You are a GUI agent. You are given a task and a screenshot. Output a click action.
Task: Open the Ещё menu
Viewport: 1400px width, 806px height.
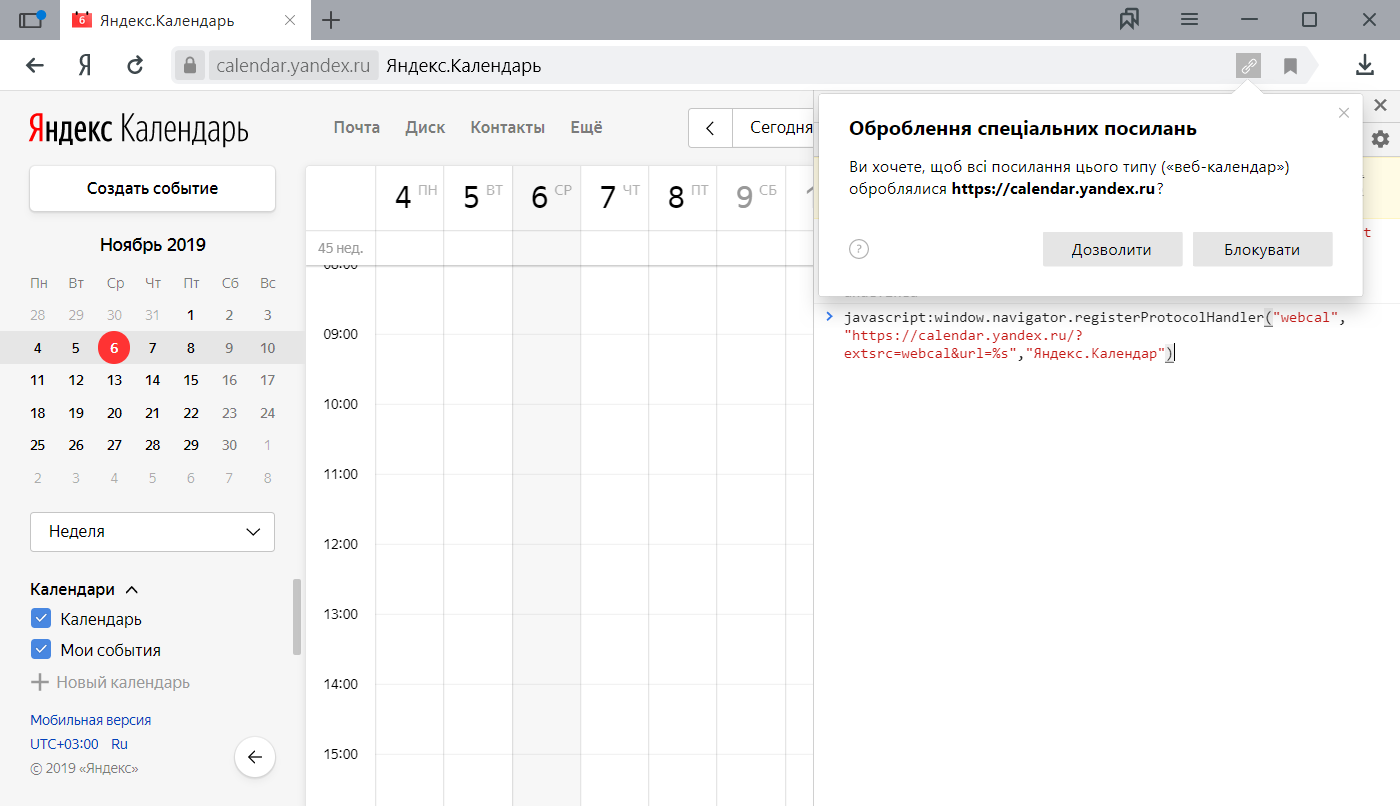[586, 128]
